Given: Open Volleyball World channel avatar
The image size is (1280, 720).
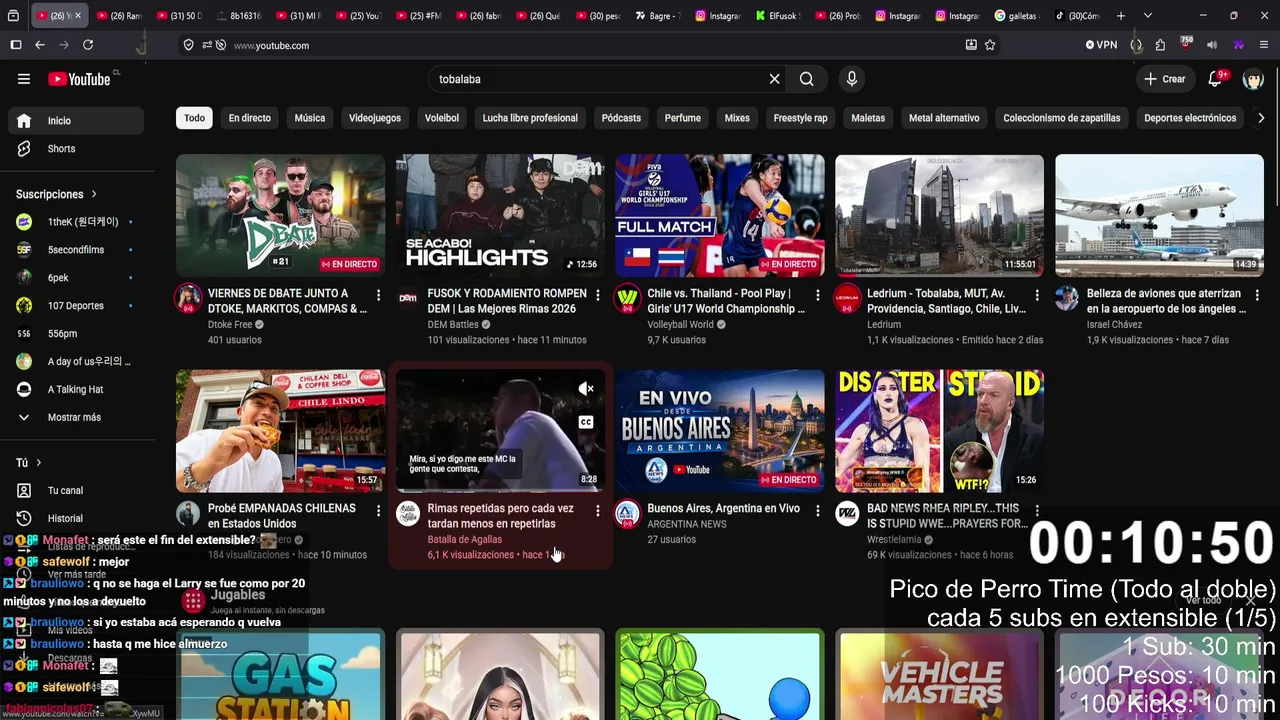Looking at the screenshot, I should (x=627, y=298).
